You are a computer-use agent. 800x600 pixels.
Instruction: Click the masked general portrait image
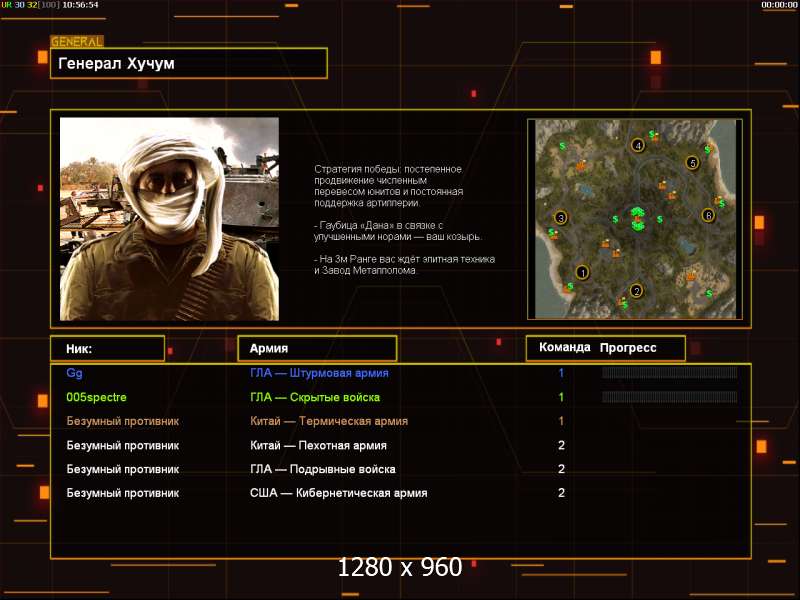[x=169, y=219]
